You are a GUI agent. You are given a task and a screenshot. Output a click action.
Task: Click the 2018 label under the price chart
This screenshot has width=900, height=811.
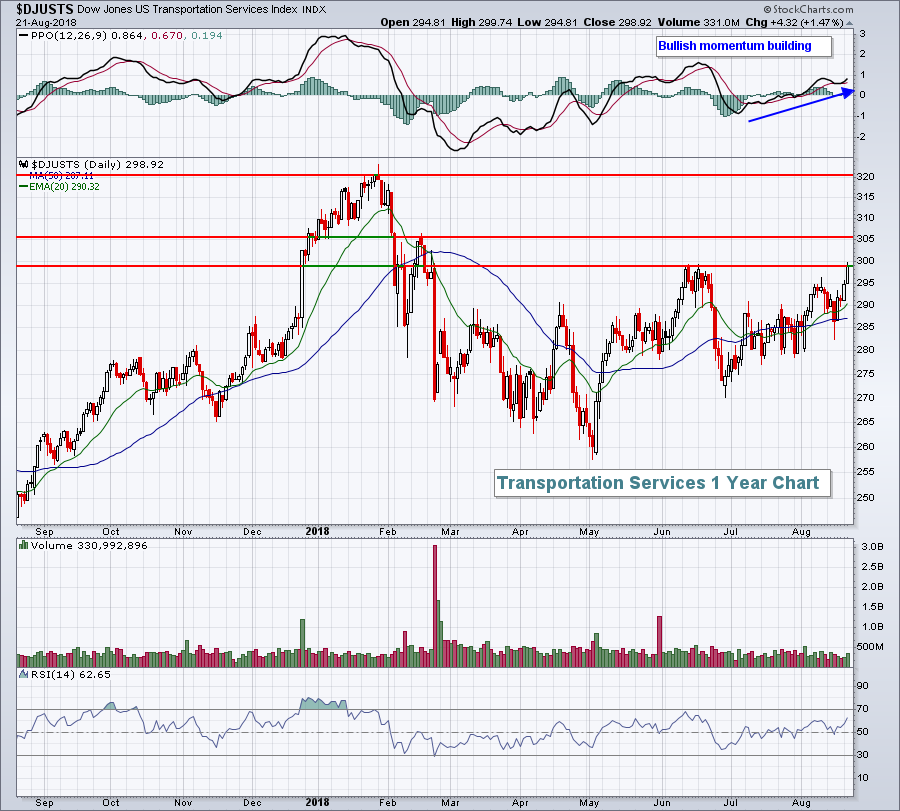tap(317, 531)
